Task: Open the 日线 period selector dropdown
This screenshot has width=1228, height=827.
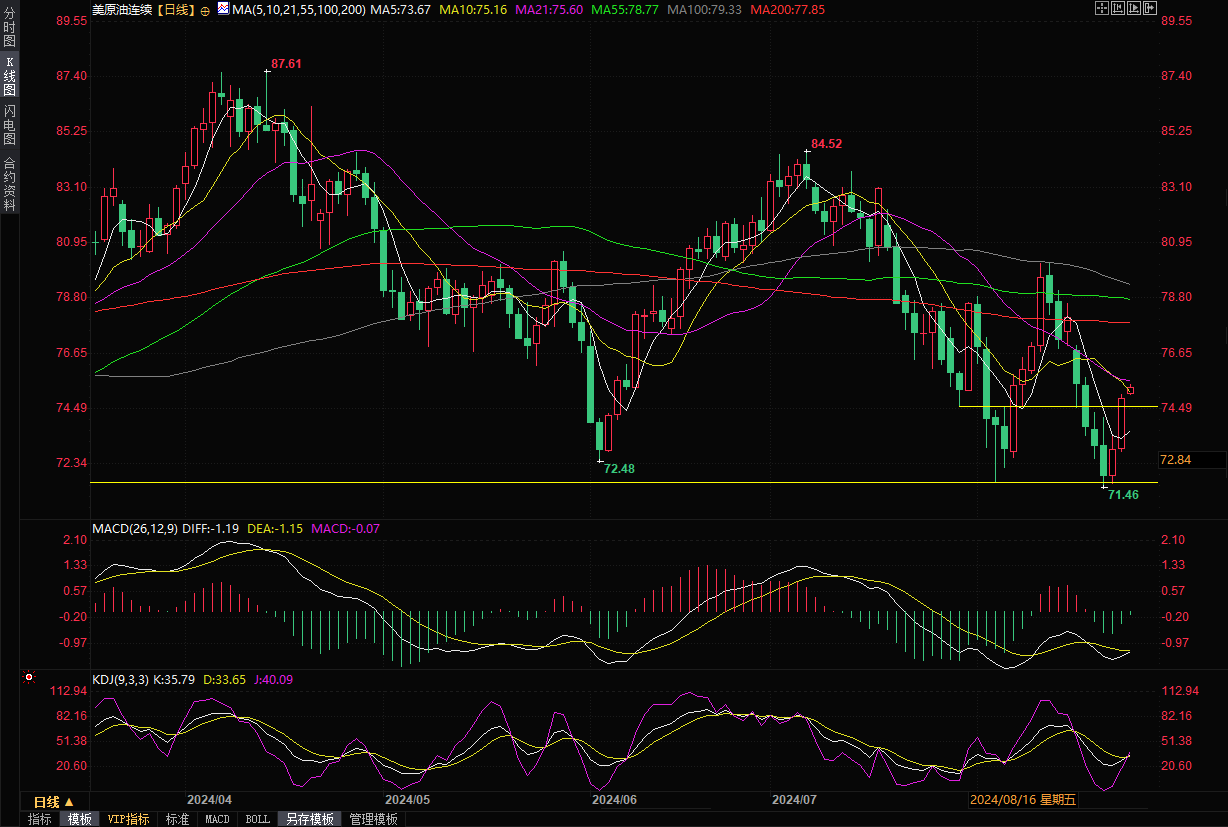Action: [x=53, y=802]
